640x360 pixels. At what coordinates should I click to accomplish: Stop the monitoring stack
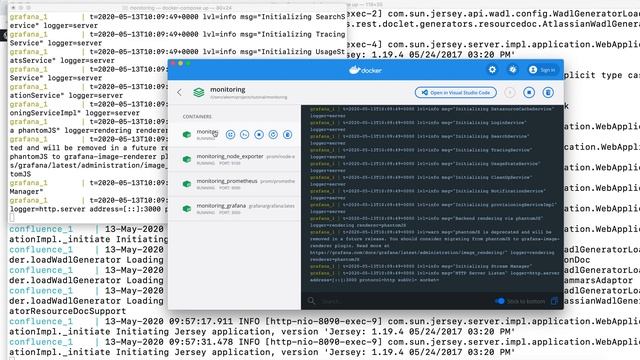click(x=529, y=93)
